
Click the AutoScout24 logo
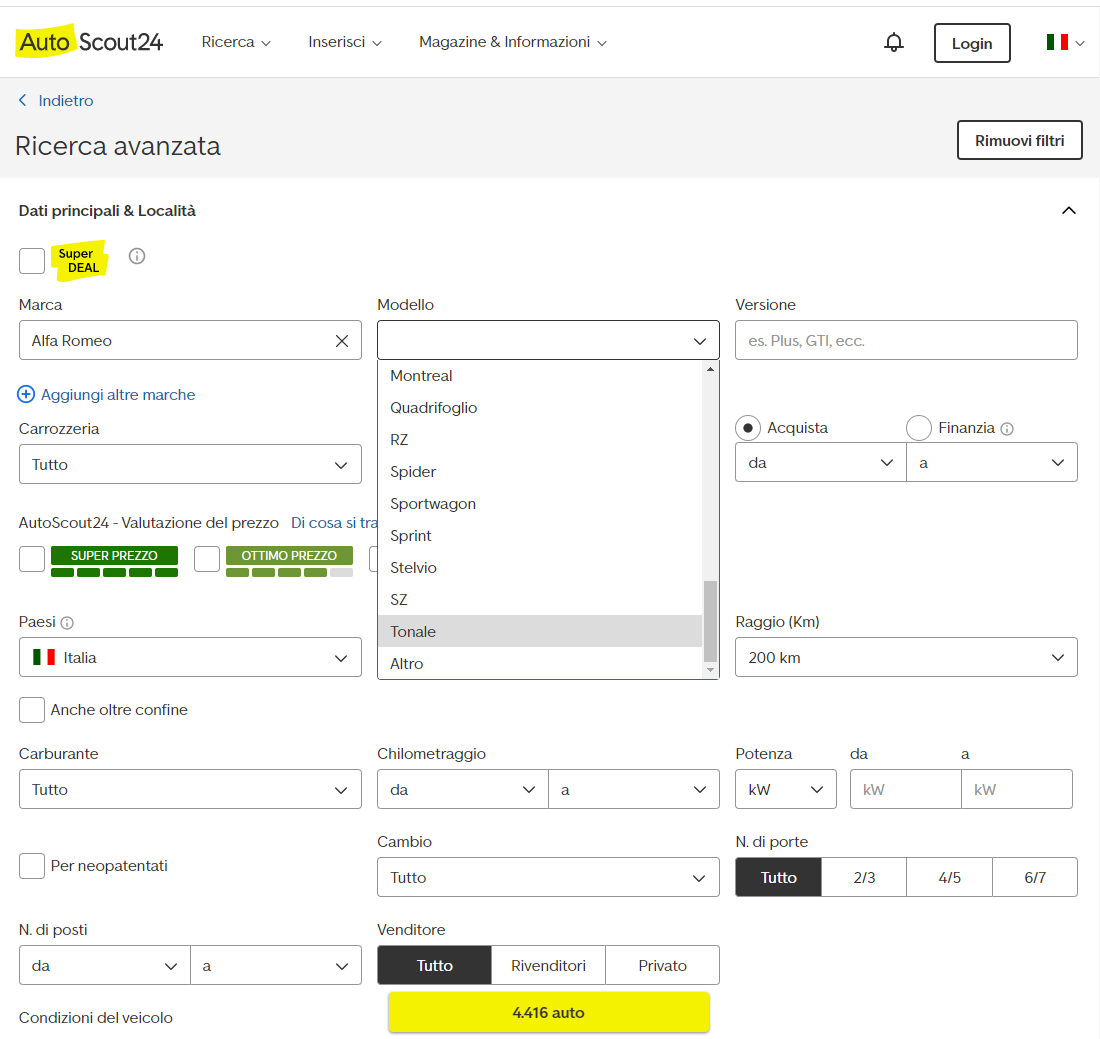coord(90,42)
